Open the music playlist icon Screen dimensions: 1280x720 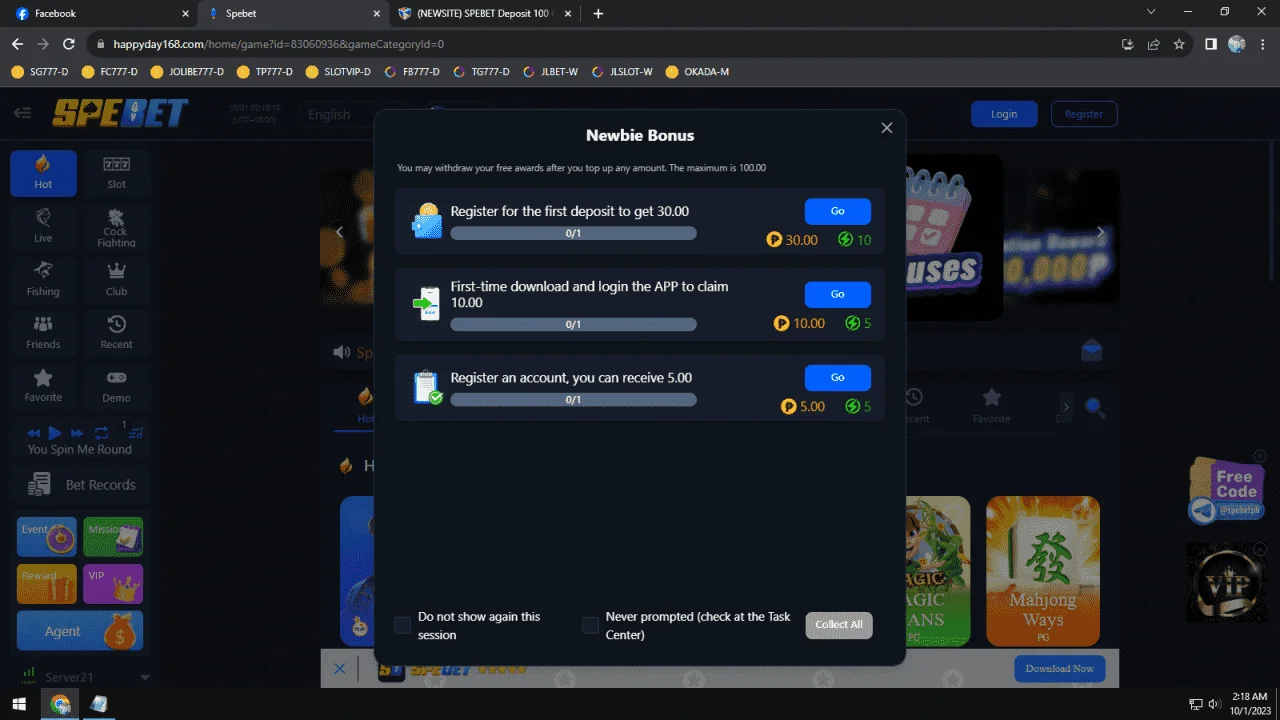coord(135,432)
